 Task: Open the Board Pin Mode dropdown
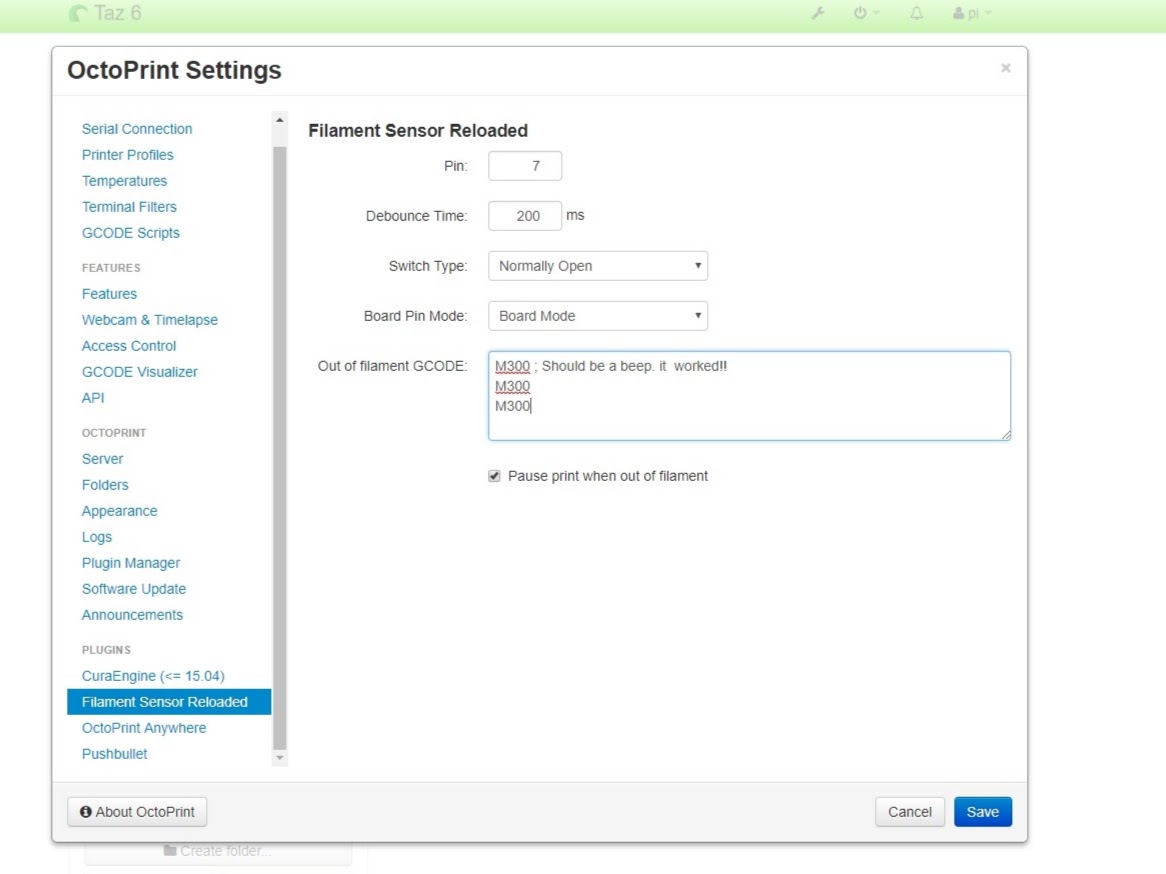tap(598, 315)
